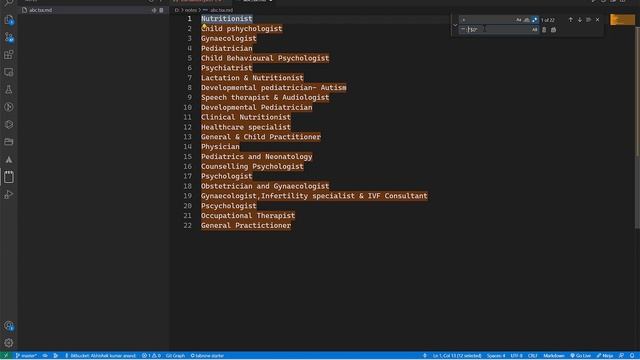The height and width of the screenshot is (360, 640).
Task: Click line 12 Healthcare specialist
Action: coord(246,127)
